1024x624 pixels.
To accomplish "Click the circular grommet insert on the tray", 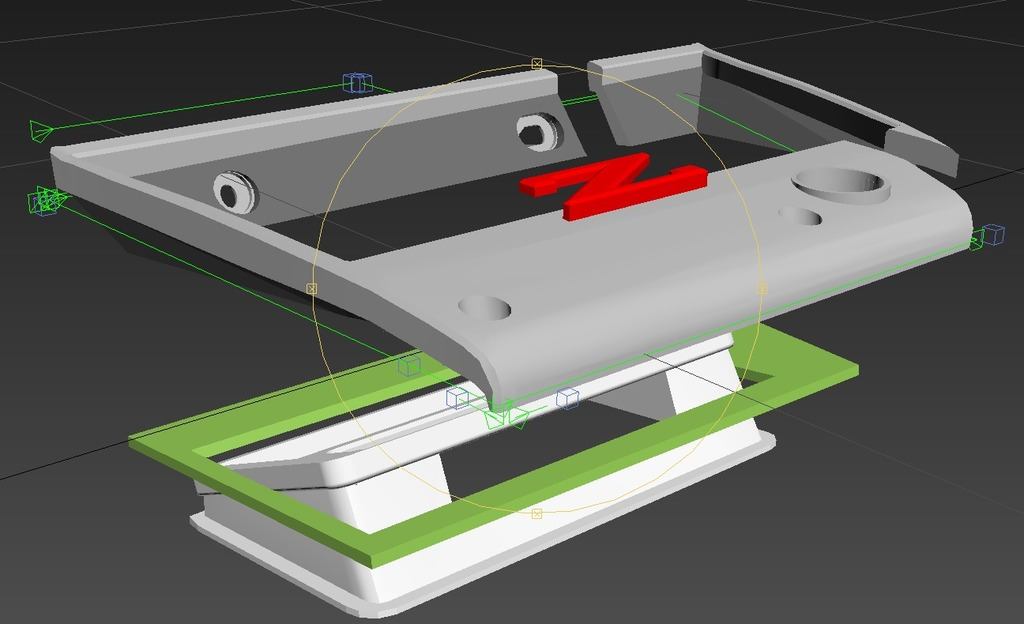I will [x=232, y=190].
